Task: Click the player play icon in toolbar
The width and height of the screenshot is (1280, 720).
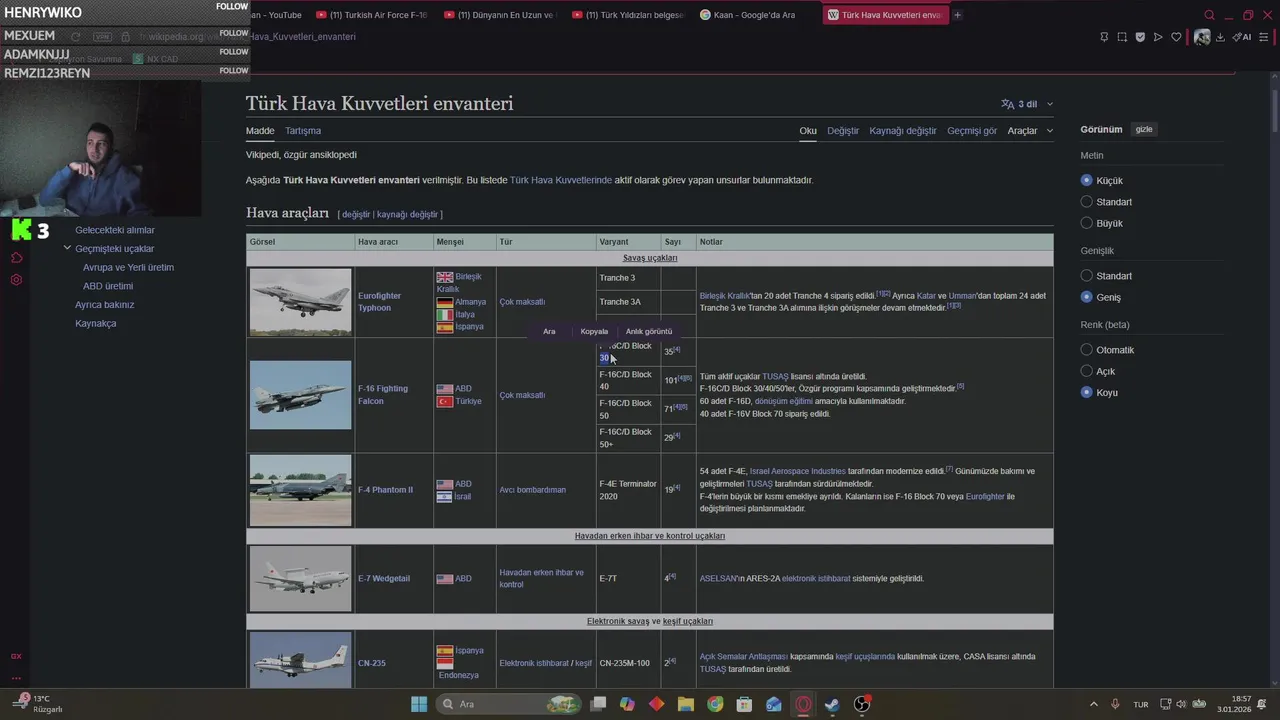Action: (x=1158, y=37)
